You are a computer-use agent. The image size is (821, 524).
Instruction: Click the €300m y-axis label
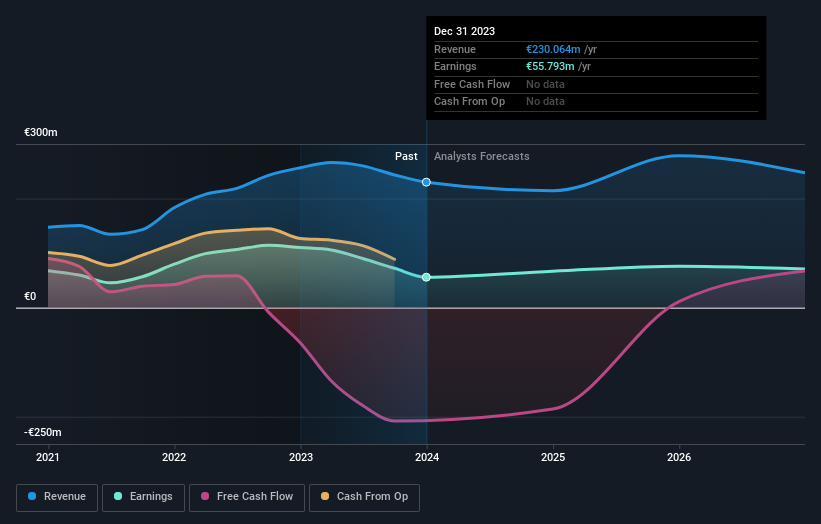click(41, 132)
